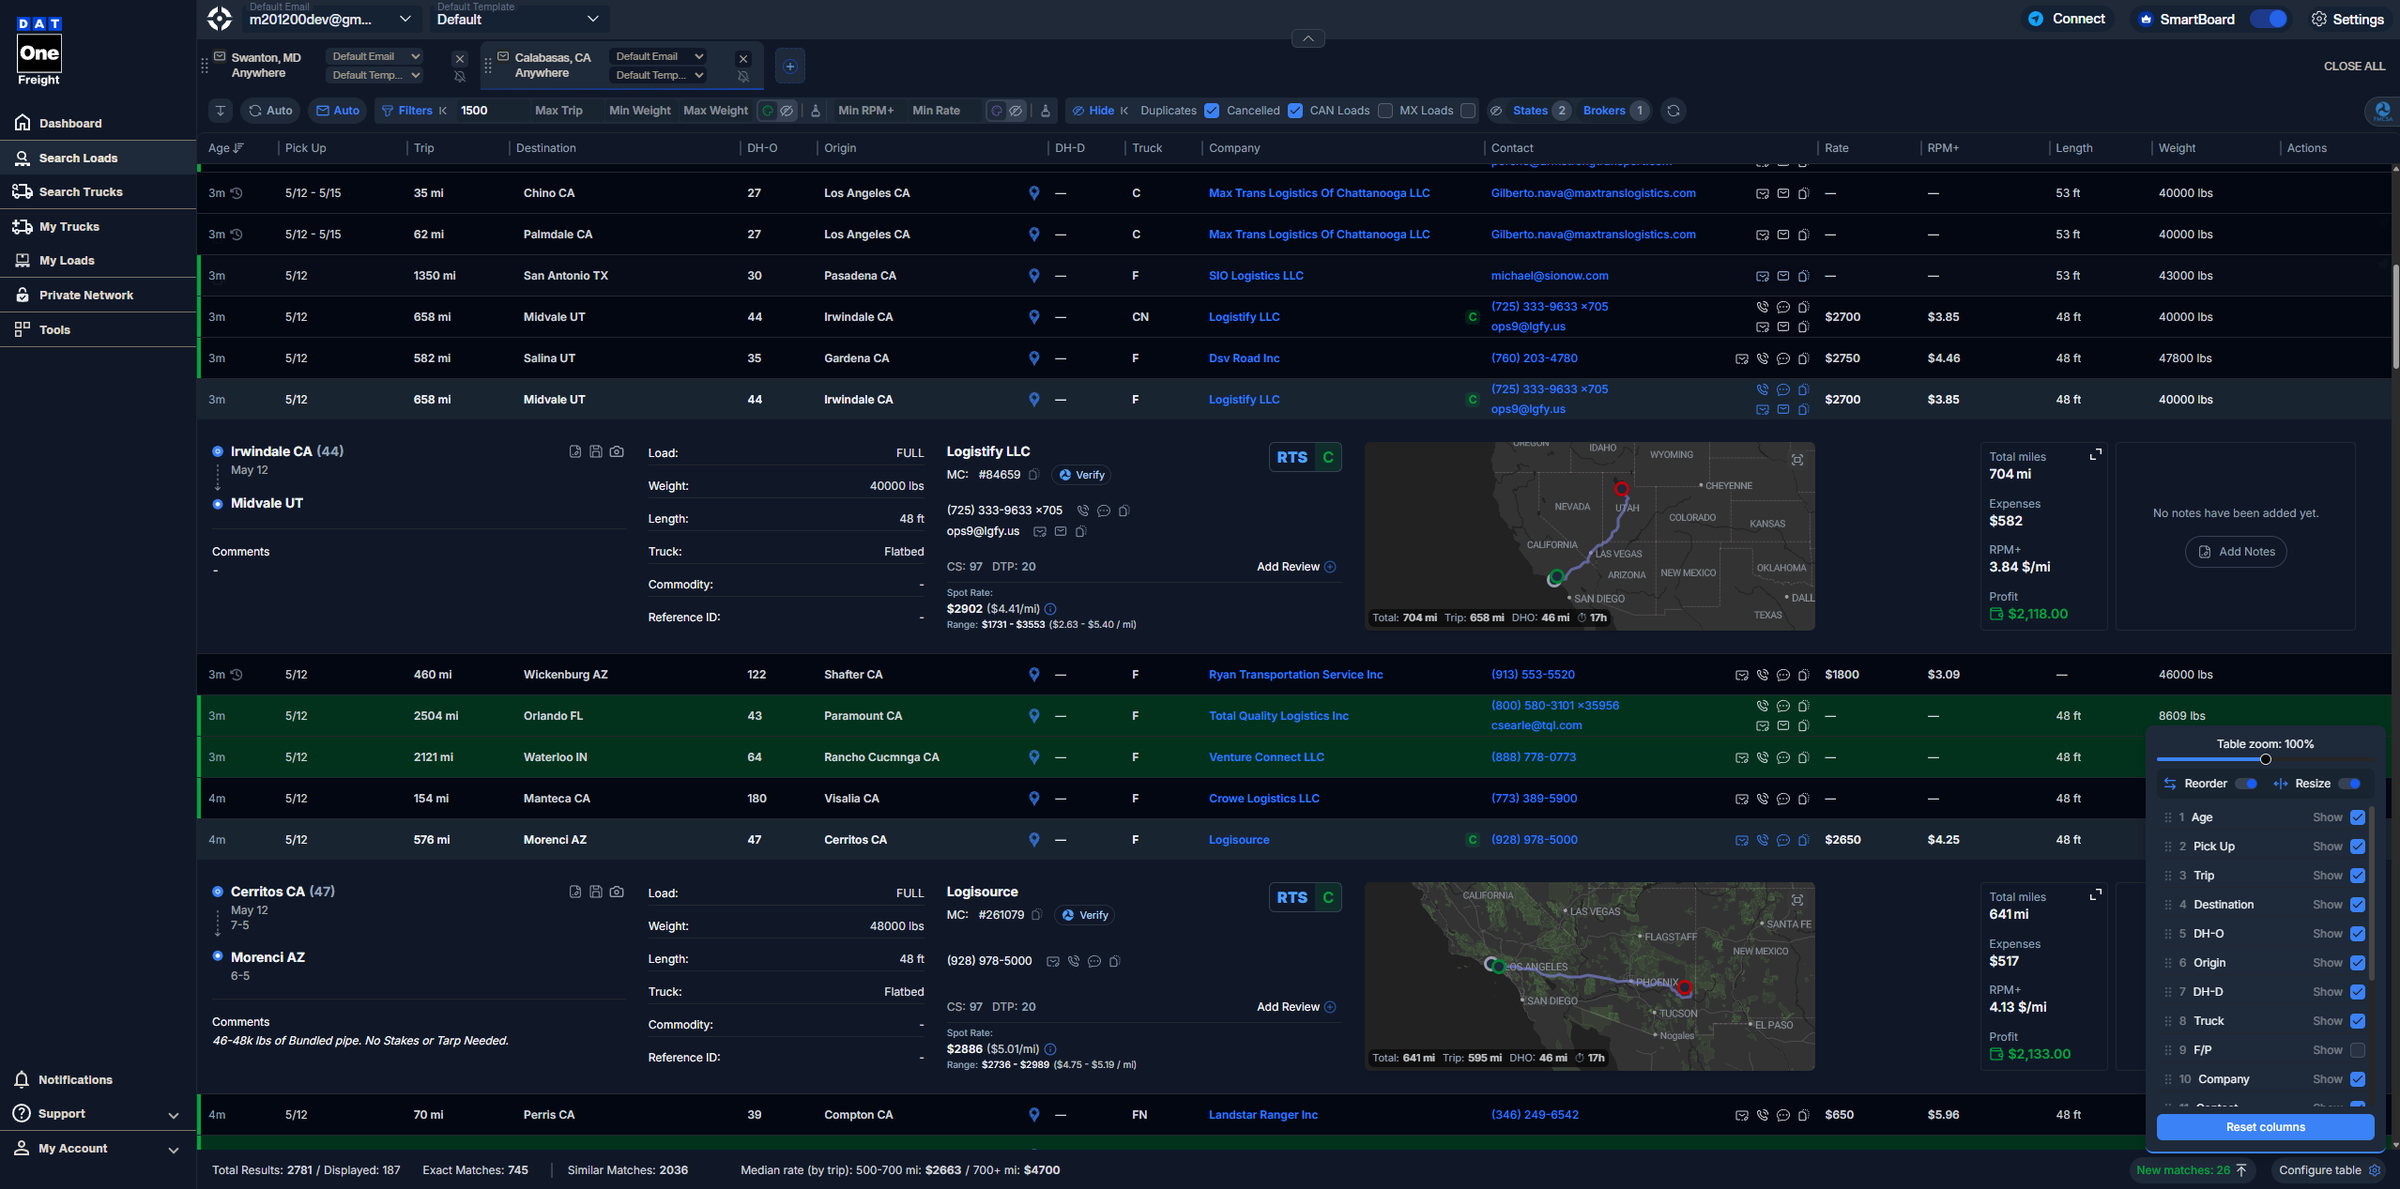Toggle the Auto refresh button
Image resolution: width=2400 pixels, height=1189 pixels.
click(x=271, y=110)
